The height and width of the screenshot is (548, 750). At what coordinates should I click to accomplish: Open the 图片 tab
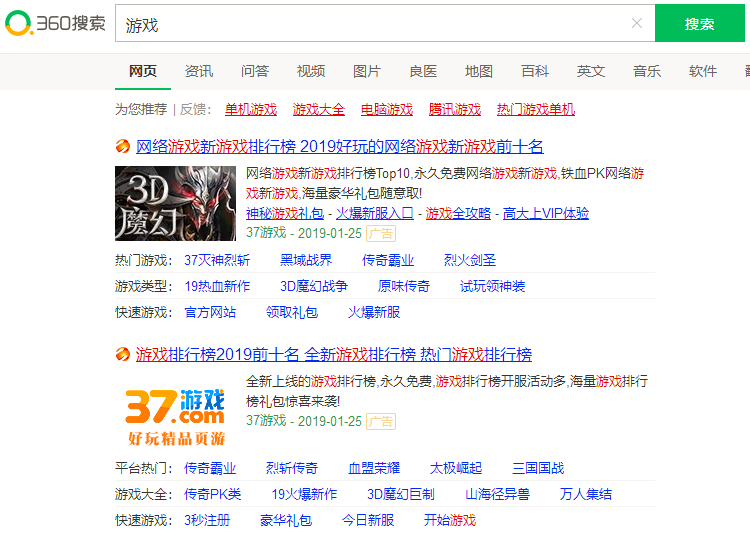[367, 71]
